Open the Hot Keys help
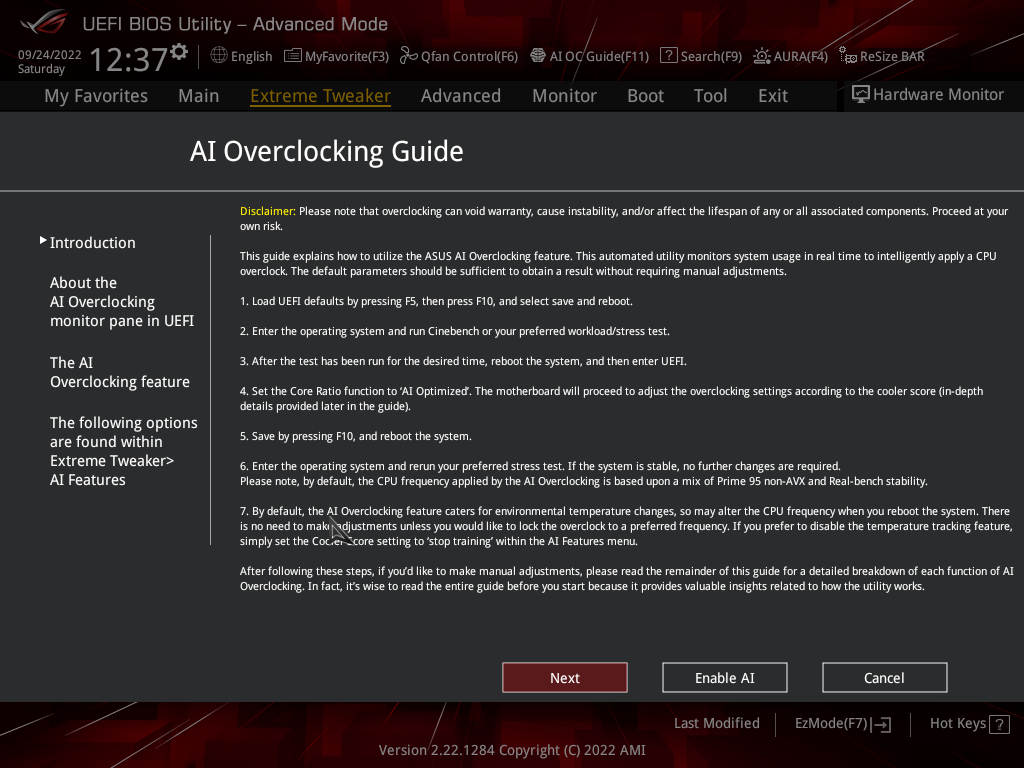 (968, 724)
